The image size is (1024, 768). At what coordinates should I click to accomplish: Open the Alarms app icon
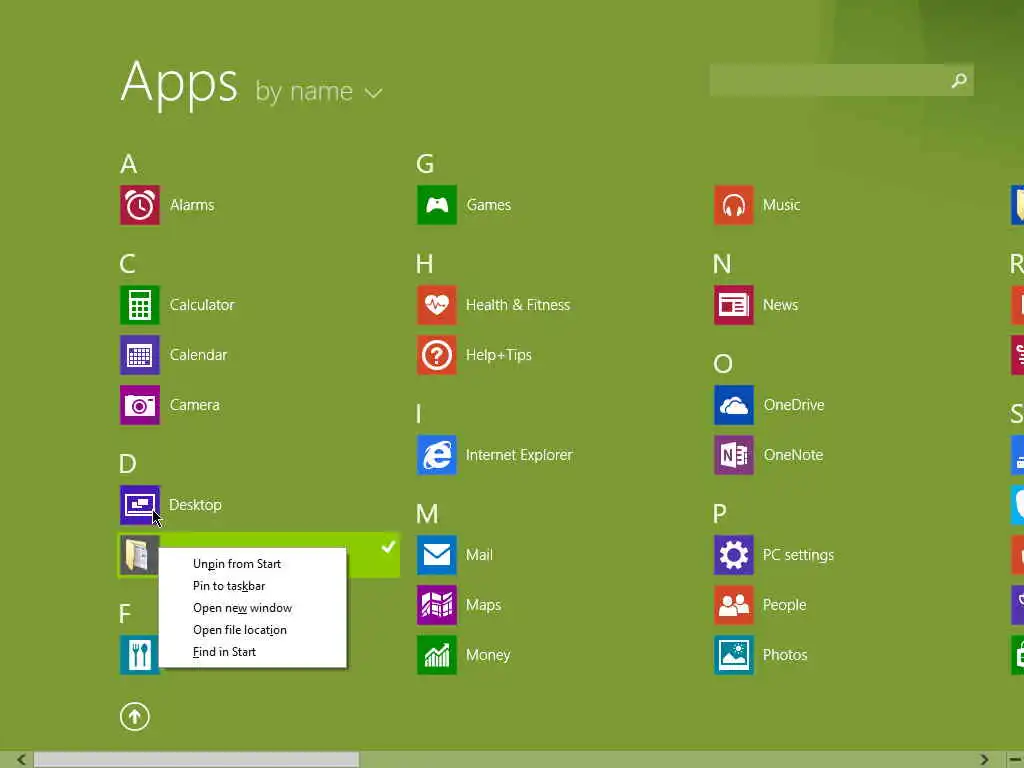tap(140, 205)
